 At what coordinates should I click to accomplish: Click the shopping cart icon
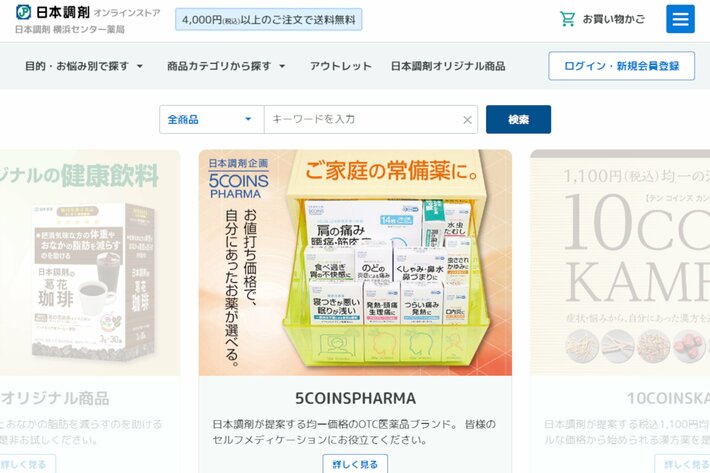pos(567,19)
